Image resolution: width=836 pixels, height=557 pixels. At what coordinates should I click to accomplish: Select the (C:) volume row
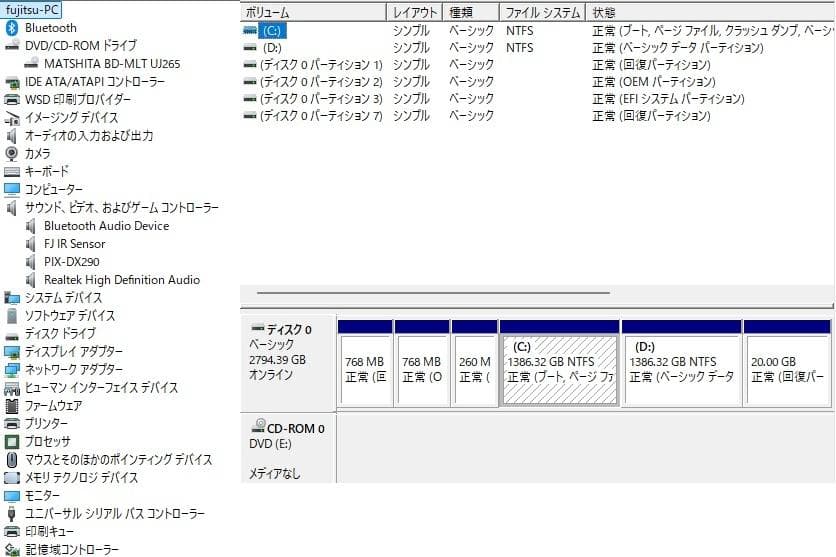click(537, 31)
